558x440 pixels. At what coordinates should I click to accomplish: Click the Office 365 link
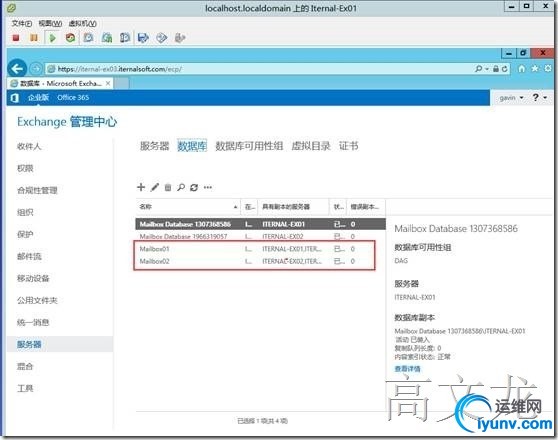click(x=73, y=98)
